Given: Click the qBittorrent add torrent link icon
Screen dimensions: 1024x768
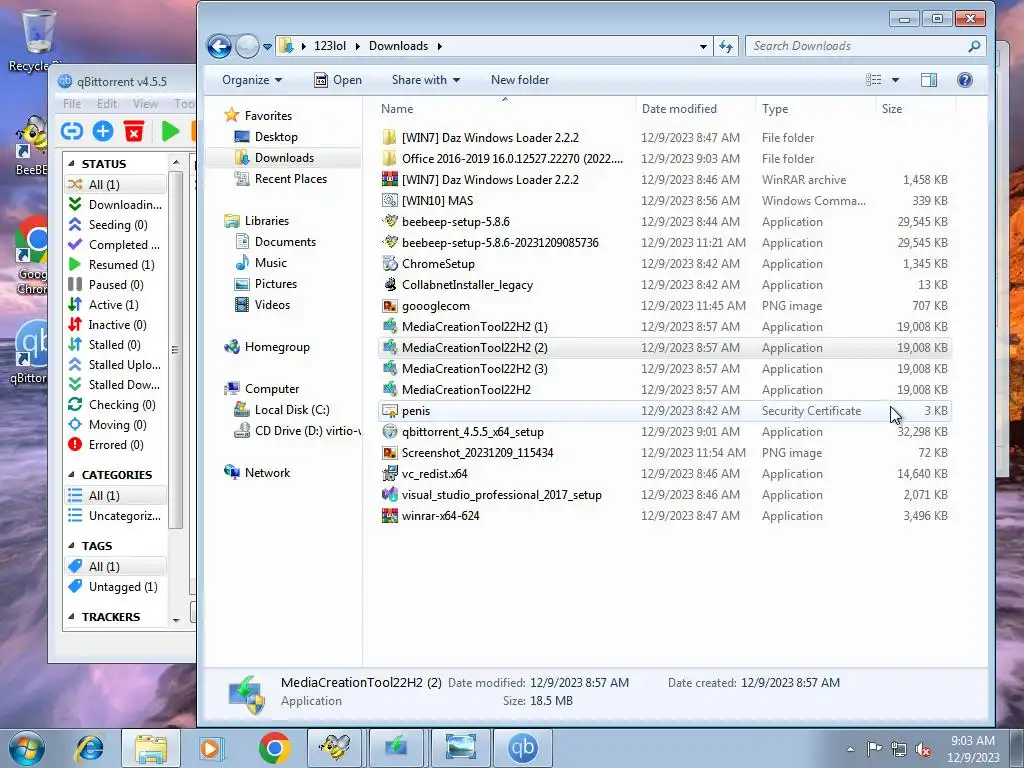Looking at the screenshot, I should (x=72, y=131).
